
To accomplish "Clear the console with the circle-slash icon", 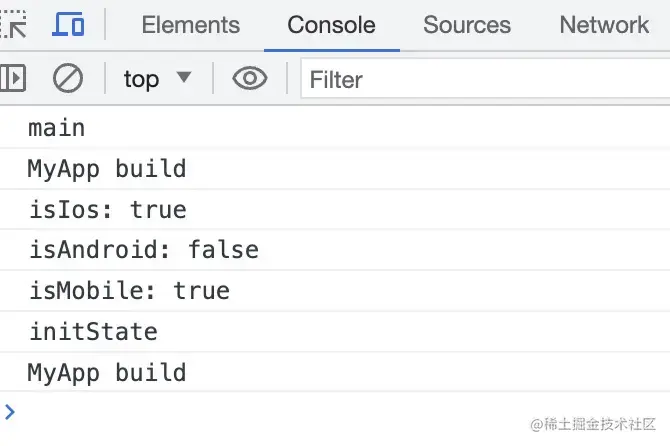I will (68, 78).
